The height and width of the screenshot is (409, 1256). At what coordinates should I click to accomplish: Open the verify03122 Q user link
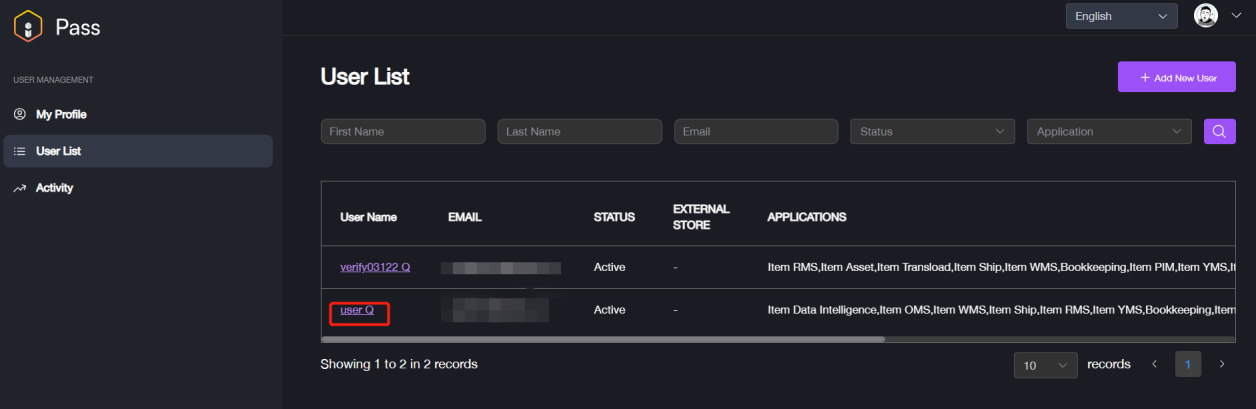pyautogui.click(x=375, y=266)
